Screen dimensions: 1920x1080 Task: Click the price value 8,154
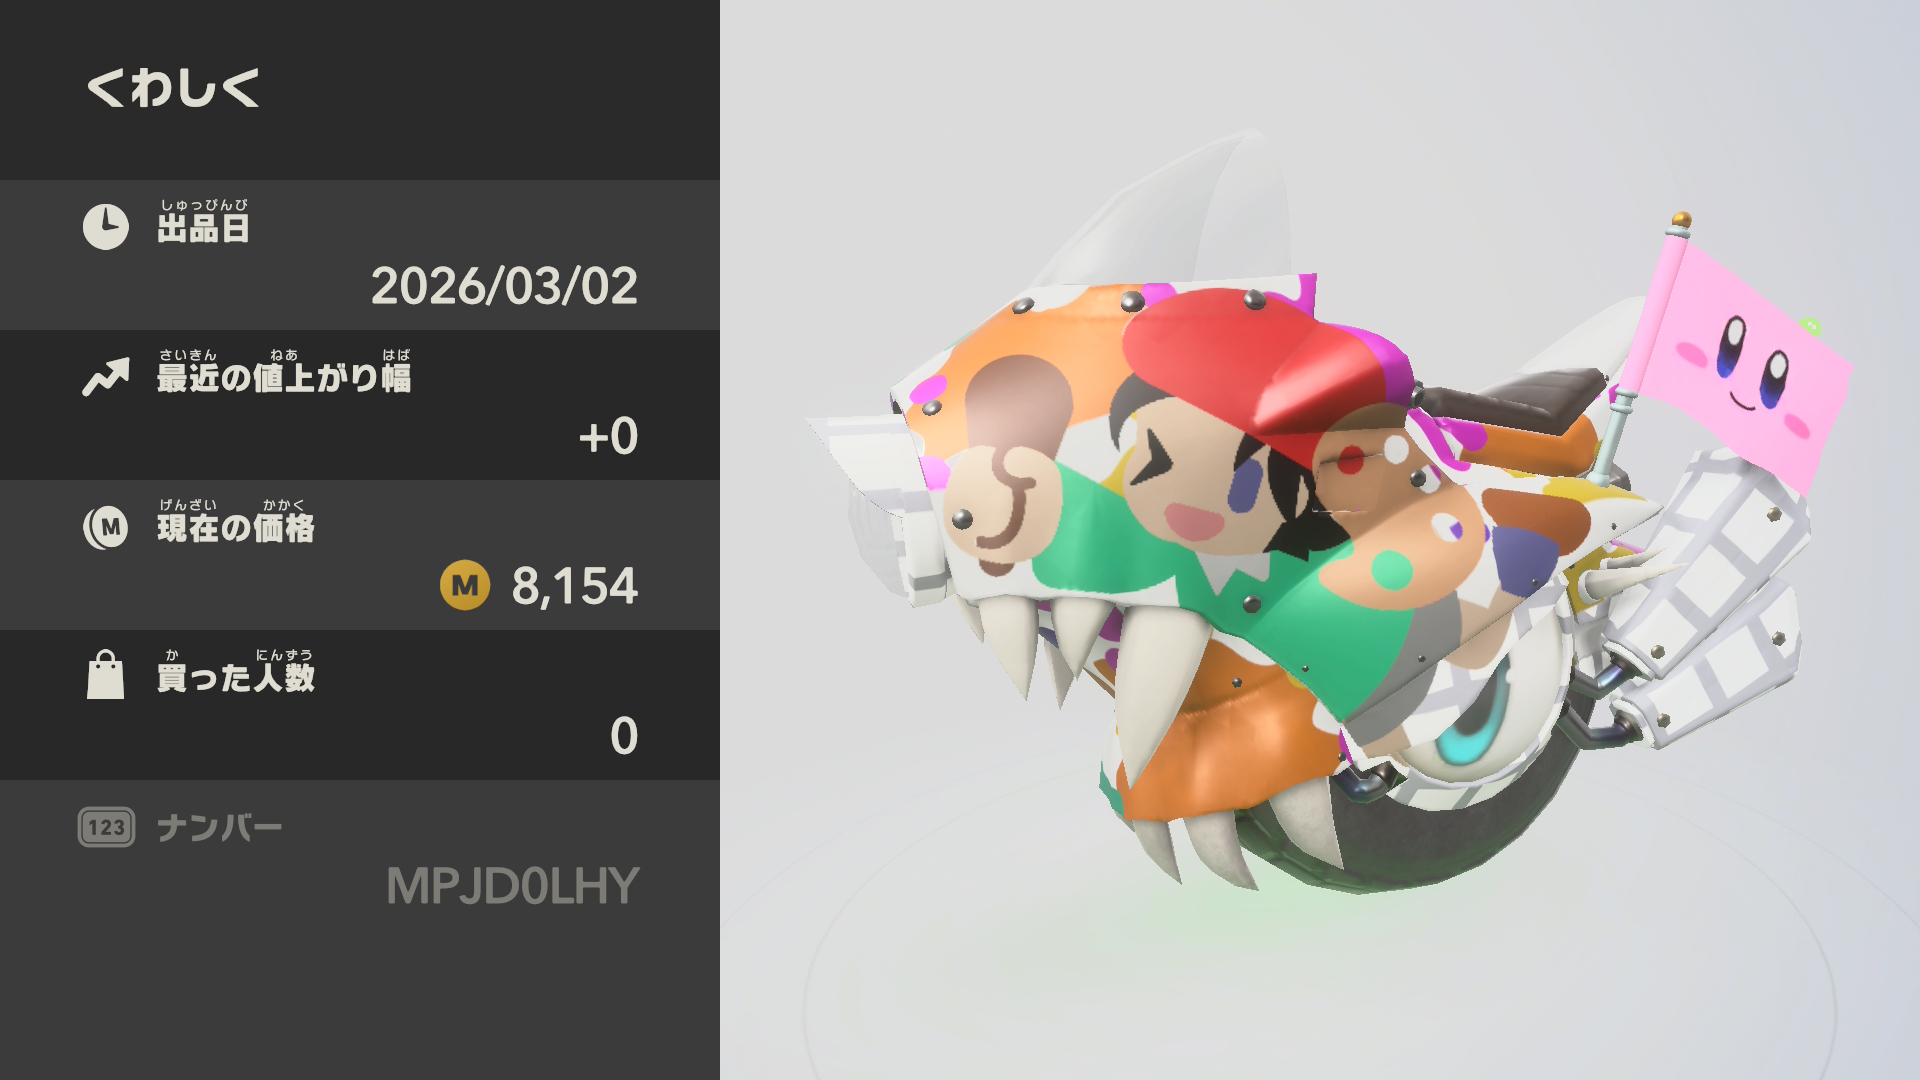point(575,586)
